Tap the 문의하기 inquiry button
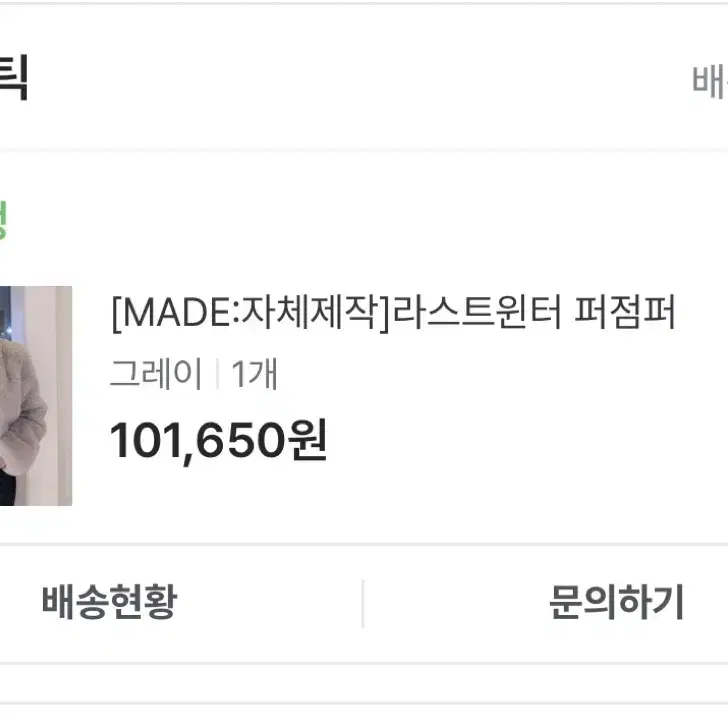 point(616,602)
